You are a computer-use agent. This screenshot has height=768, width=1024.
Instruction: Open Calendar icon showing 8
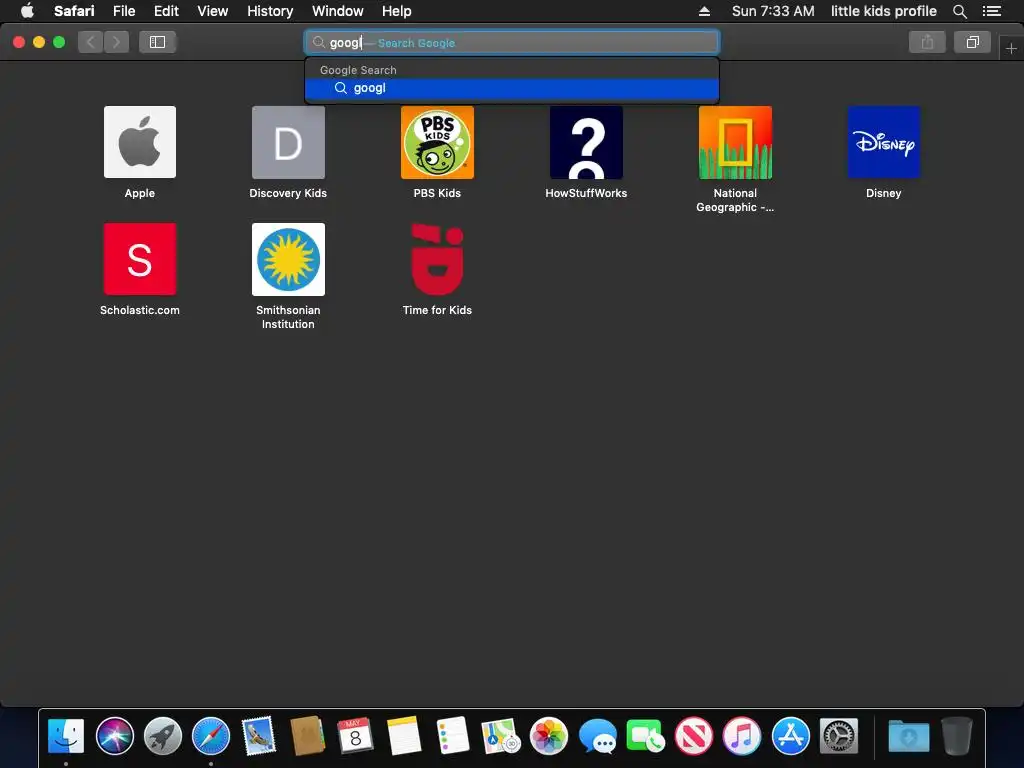(x=355, y=736)
